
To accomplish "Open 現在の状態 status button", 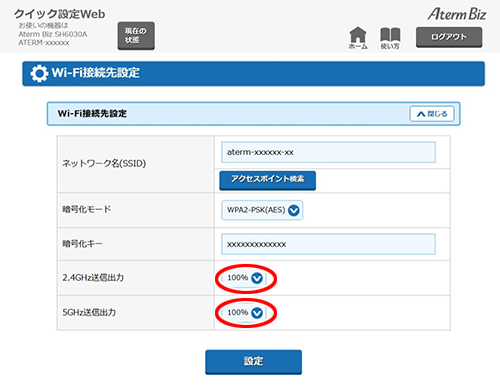I will pos(136,36).
